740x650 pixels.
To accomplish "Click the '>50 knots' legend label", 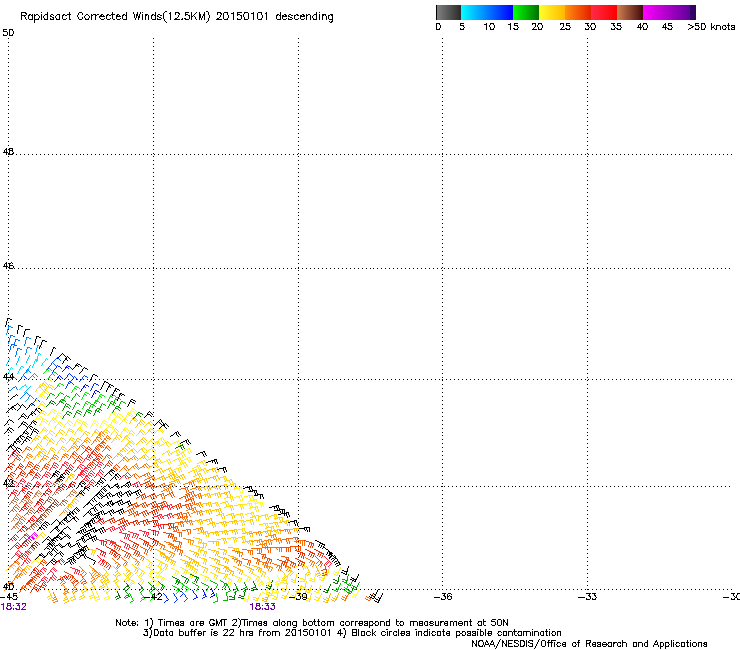I will tap(711, 27).
